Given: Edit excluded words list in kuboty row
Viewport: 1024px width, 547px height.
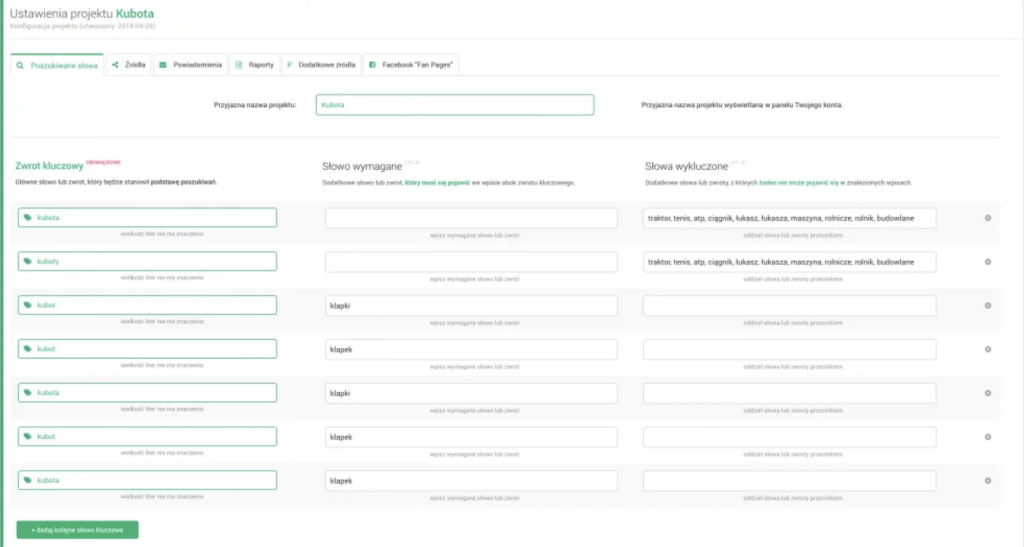Looking at the screenshot, I should [x=790, y=262].
